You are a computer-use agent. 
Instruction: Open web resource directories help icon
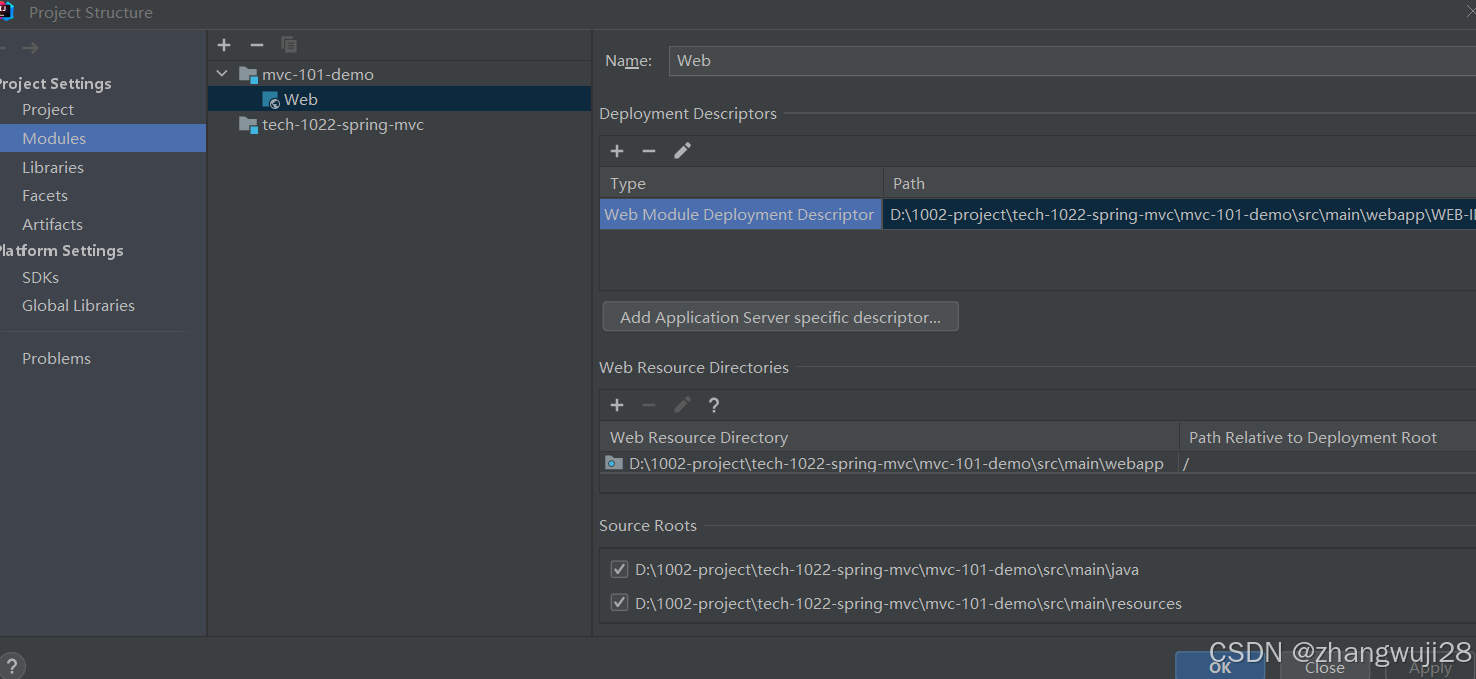(714, 405)
